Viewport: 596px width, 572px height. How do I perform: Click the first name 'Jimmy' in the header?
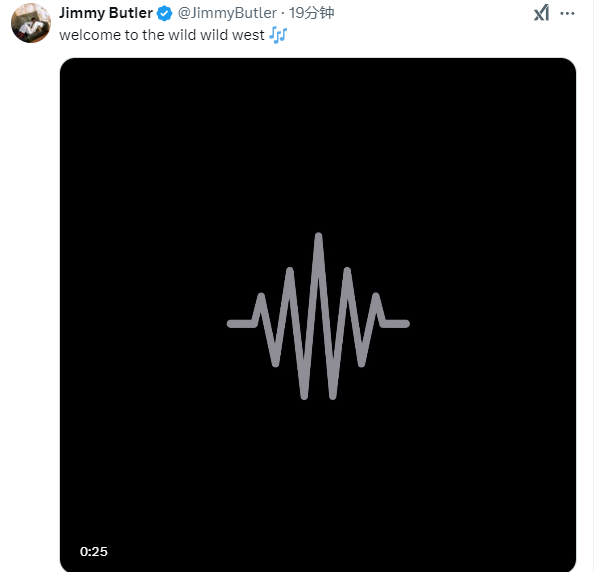[82, 13]
